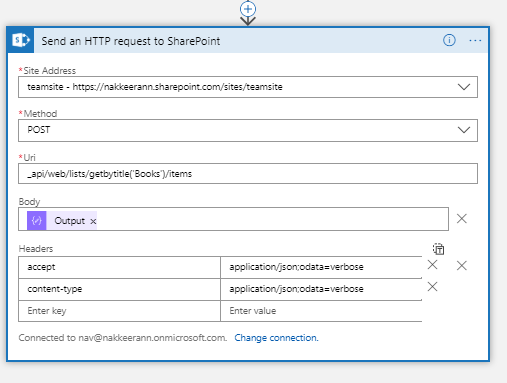The image size is (507, 383).
Task: Click the Enter value header field
Action: (x=321, y=311)
